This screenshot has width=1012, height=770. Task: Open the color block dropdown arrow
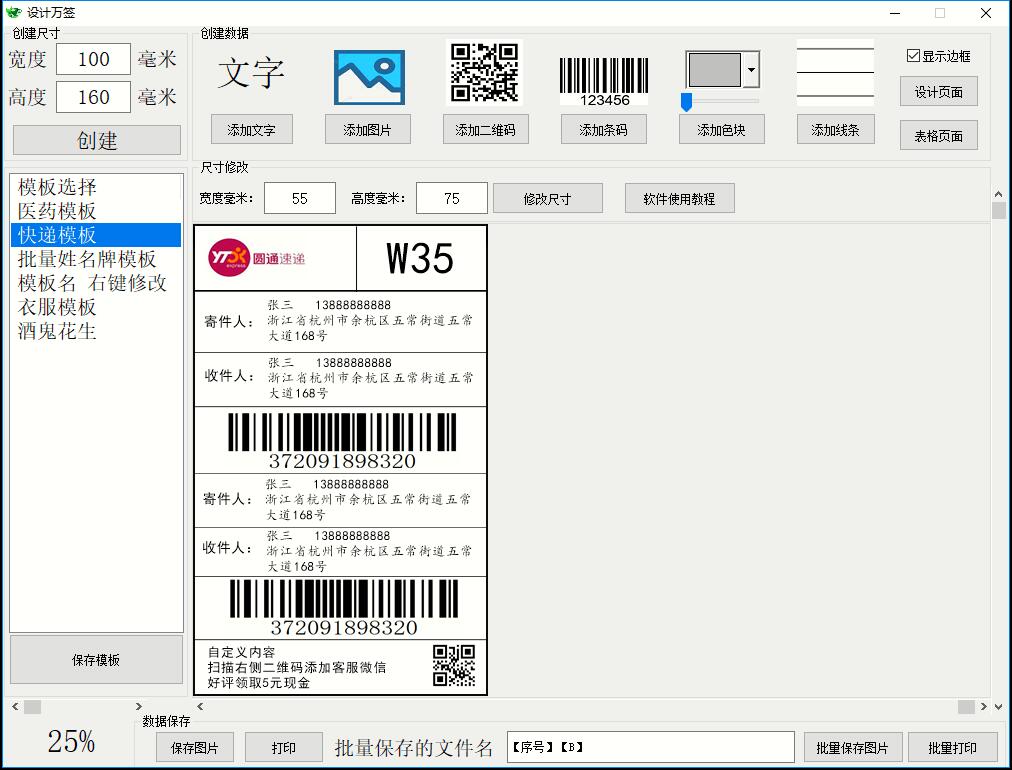(x=752, y=71)
